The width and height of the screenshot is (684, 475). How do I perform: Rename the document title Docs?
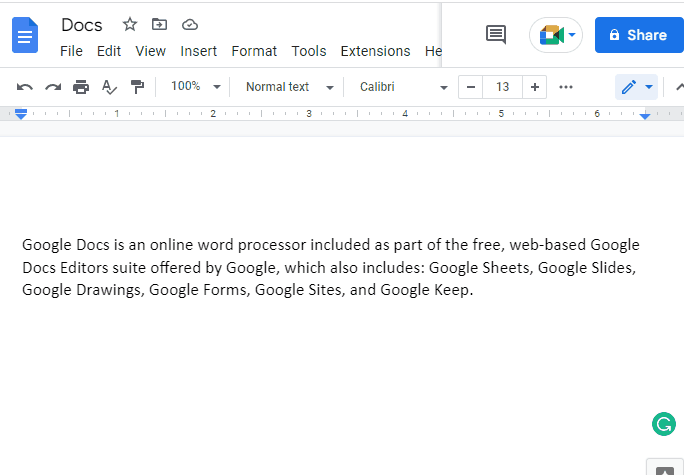(x=82, y=25)
